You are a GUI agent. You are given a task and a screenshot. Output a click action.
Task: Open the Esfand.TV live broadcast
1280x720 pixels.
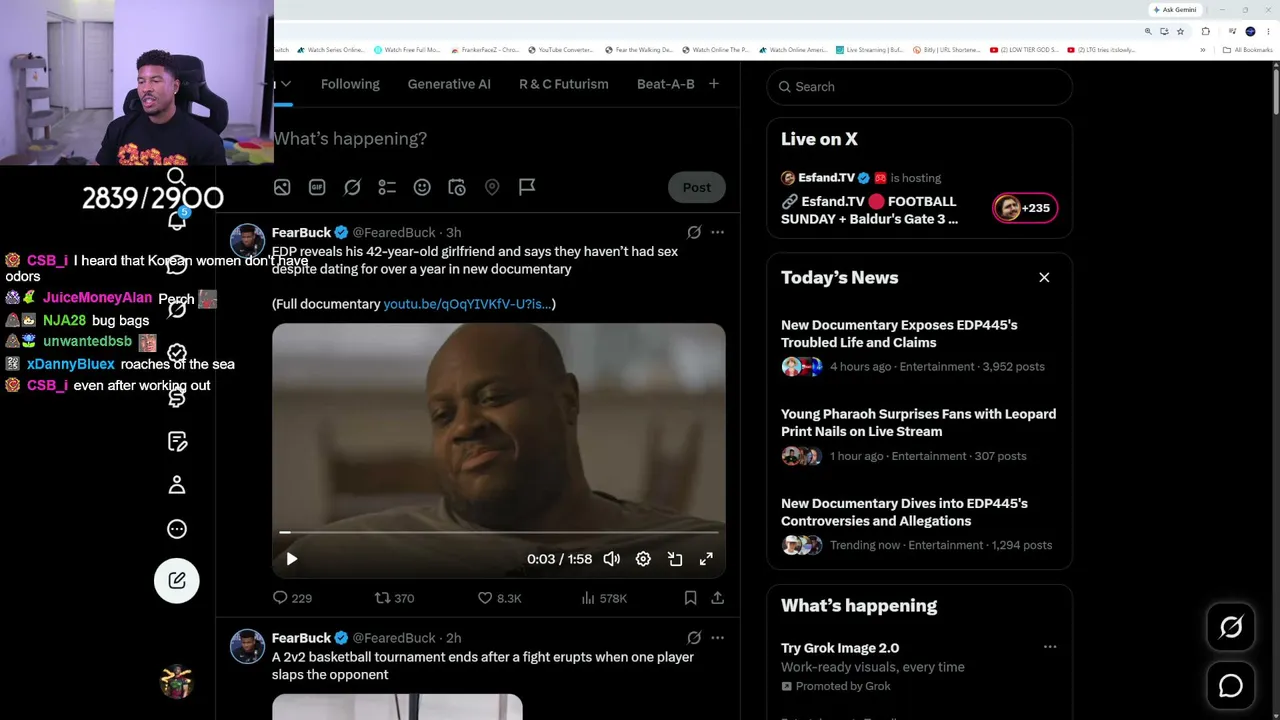[870, 210]
